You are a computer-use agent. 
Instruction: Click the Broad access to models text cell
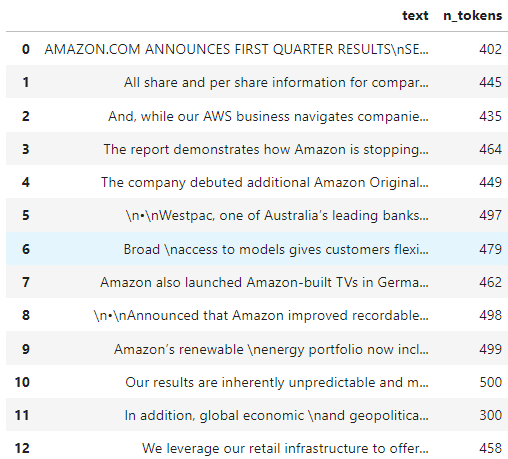pyautogui.click(x=276, y=249)
